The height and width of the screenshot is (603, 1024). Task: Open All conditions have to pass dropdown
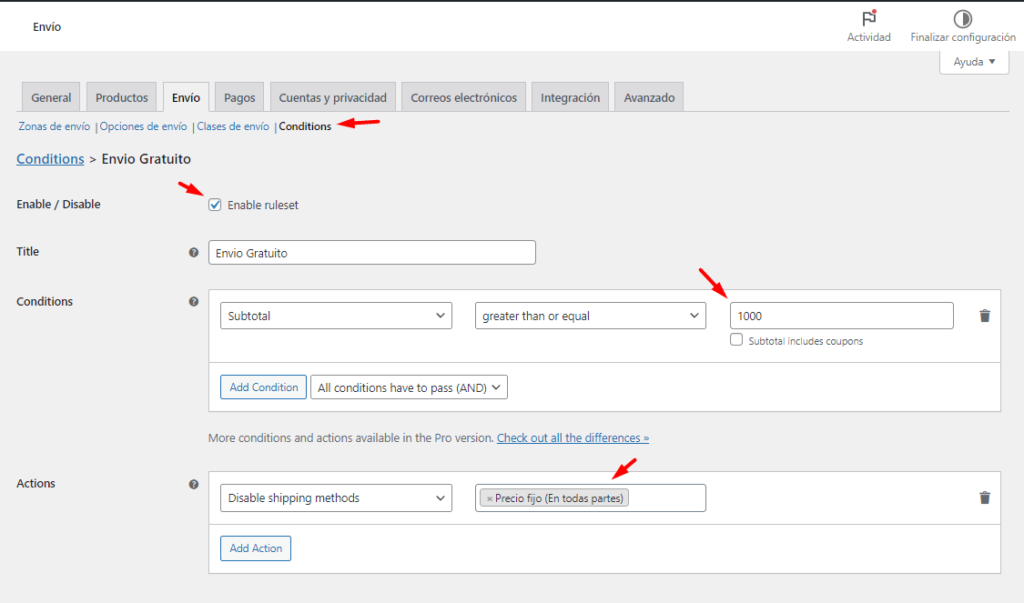[x=409, y=387]
